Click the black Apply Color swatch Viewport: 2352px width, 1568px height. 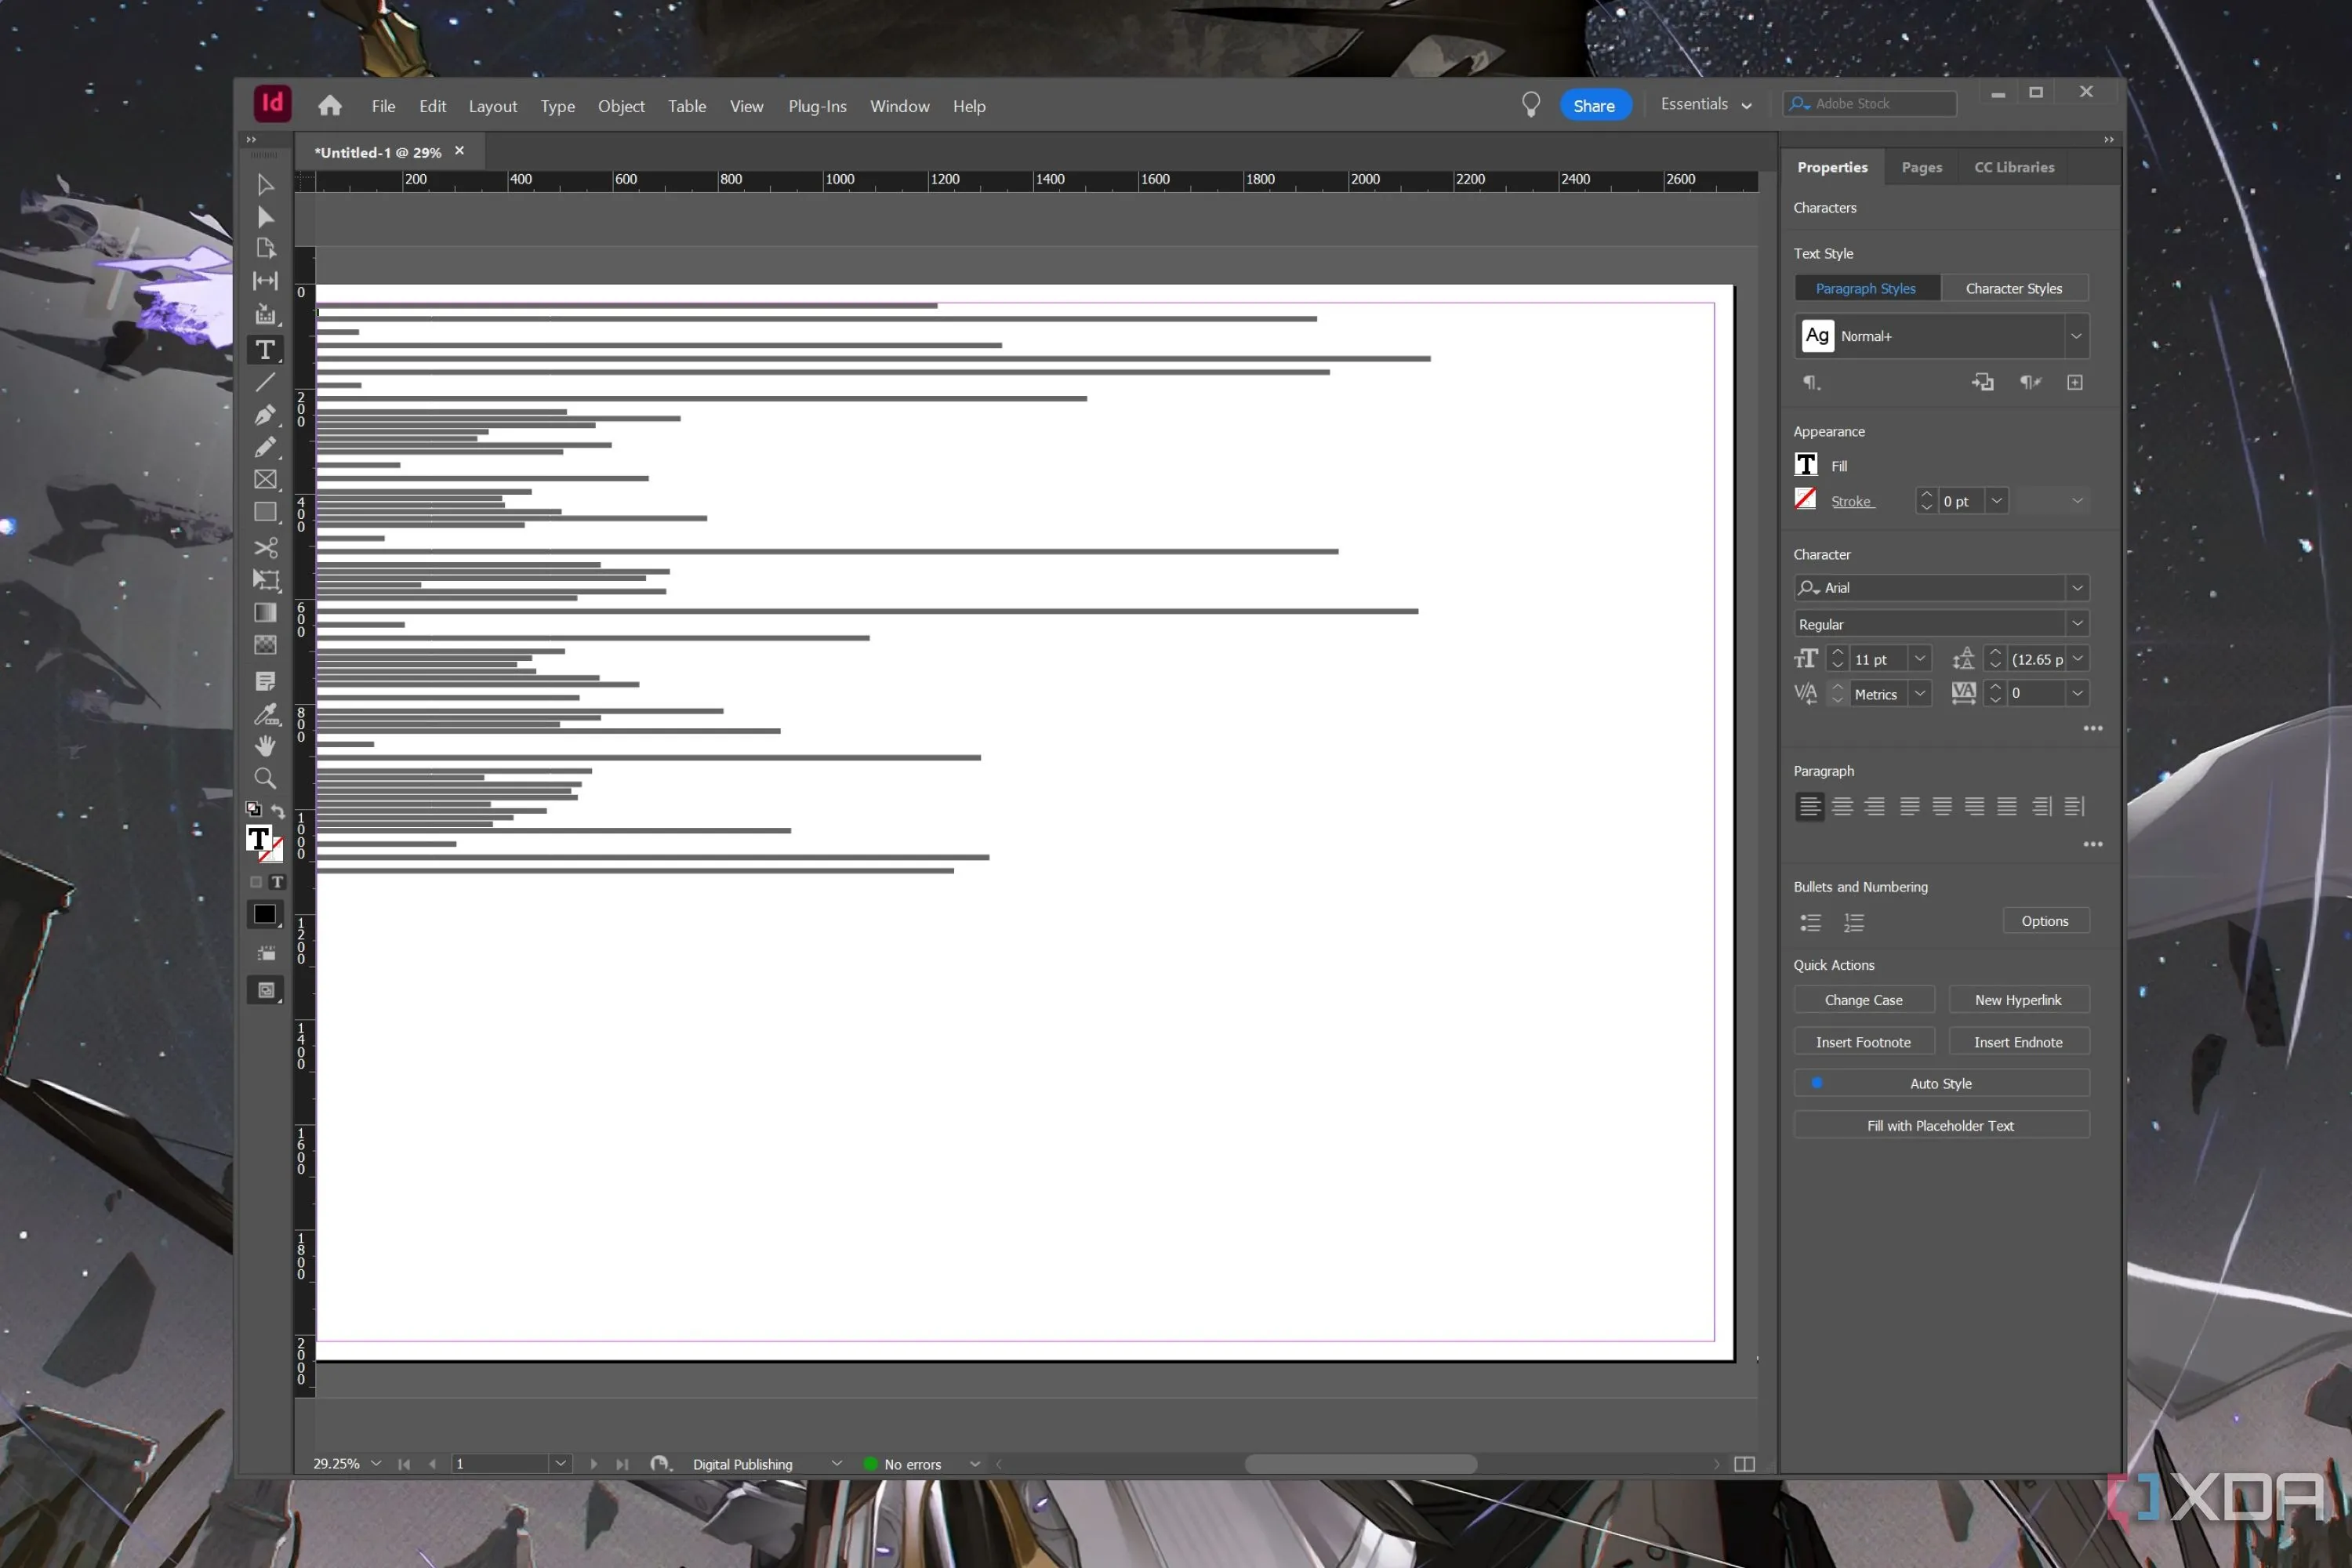pyautogui.click(x=265, y=914)
